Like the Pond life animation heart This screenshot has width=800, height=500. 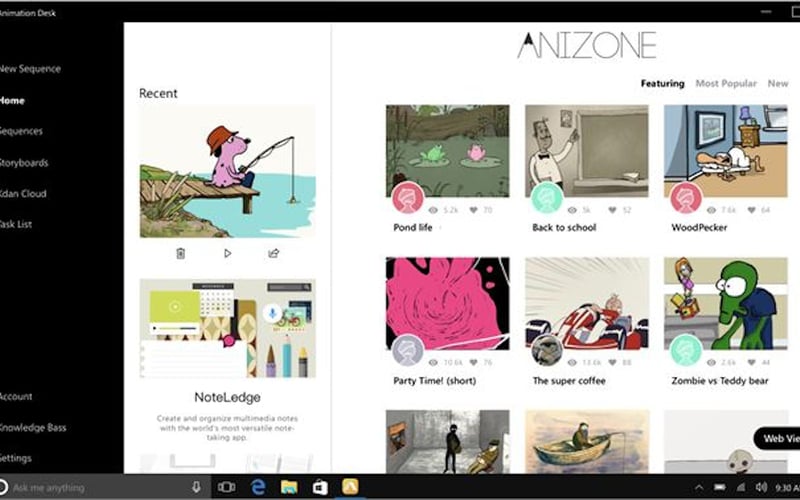(x=473, y=210)
